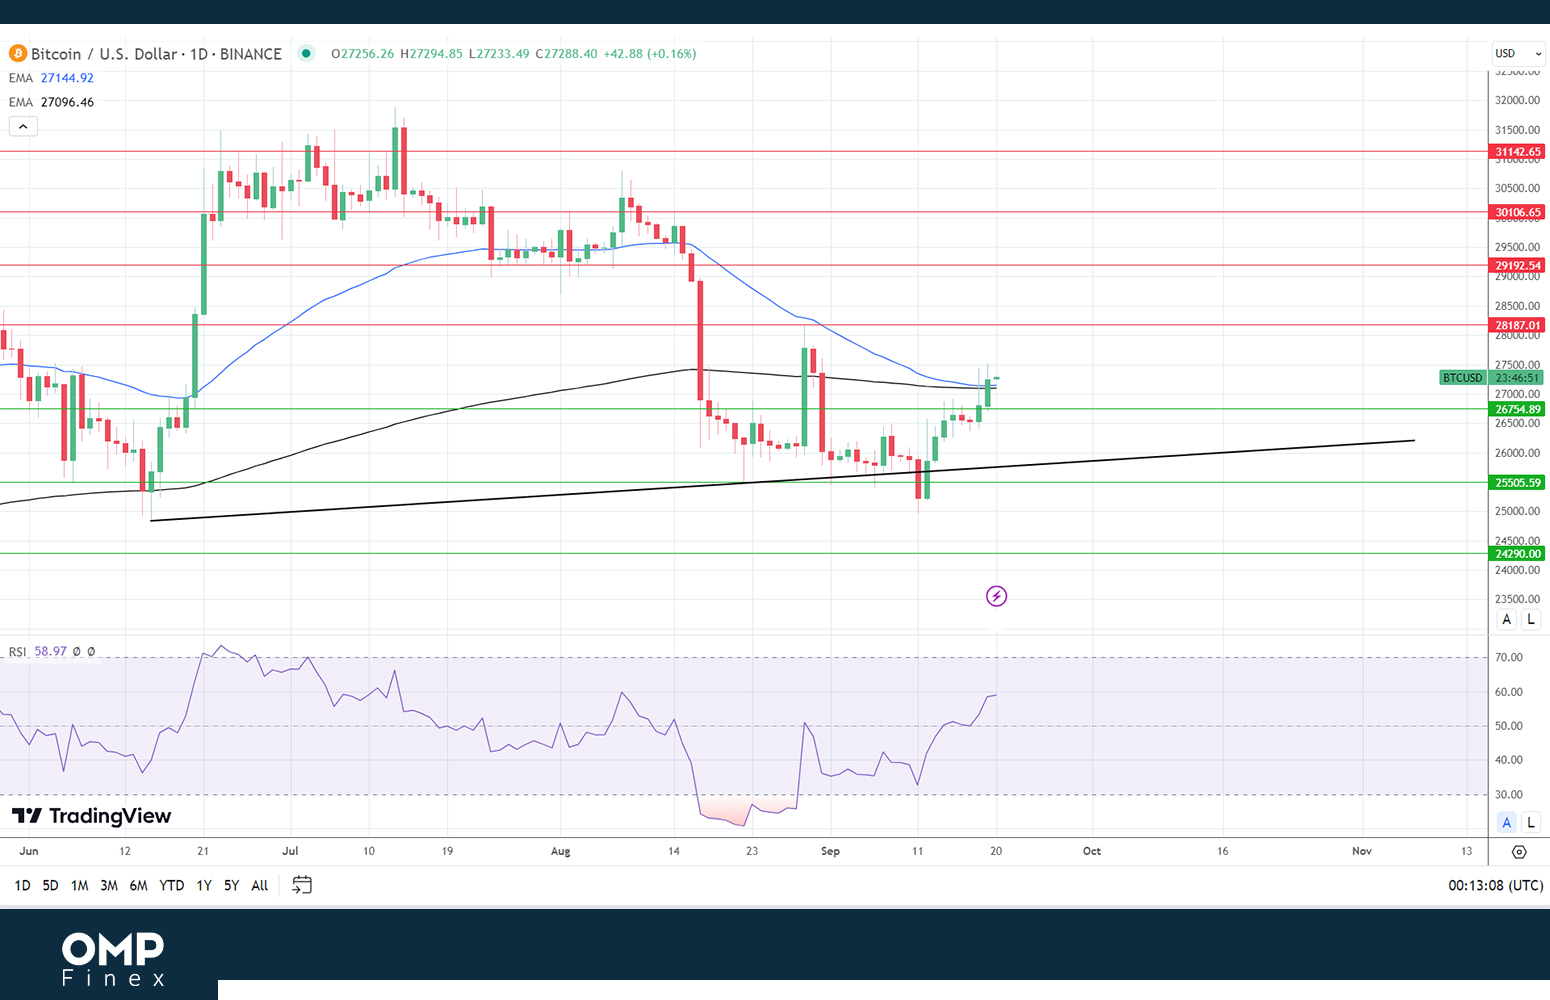Image resolution: width=1550 pixels, height=1000 pixels.
Task: Click the 26754.89 green price label
Action: [x=1518, y=409]
